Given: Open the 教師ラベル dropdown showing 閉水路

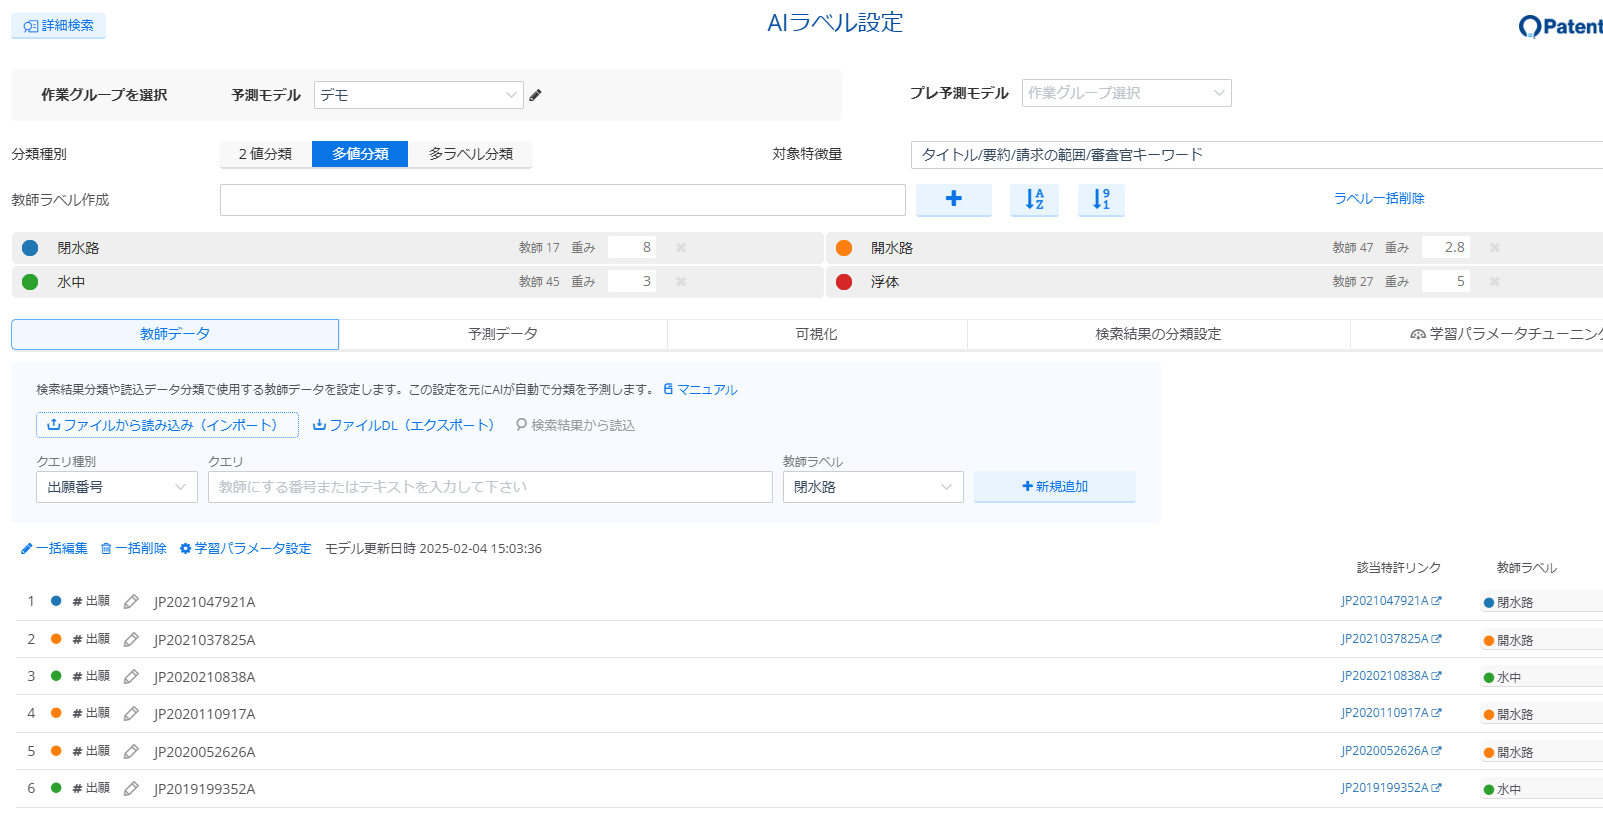Looking at the screenshot, I should pos(872,487).
